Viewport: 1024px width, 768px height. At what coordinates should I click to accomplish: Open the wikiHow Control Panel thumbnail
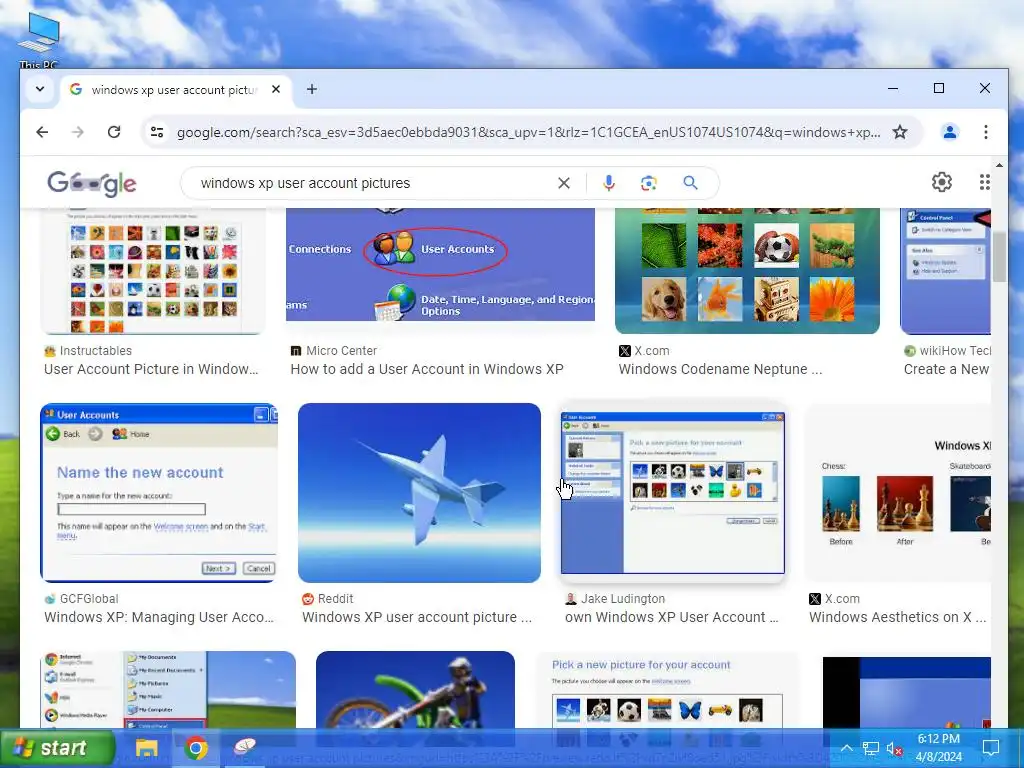(945, 271)
